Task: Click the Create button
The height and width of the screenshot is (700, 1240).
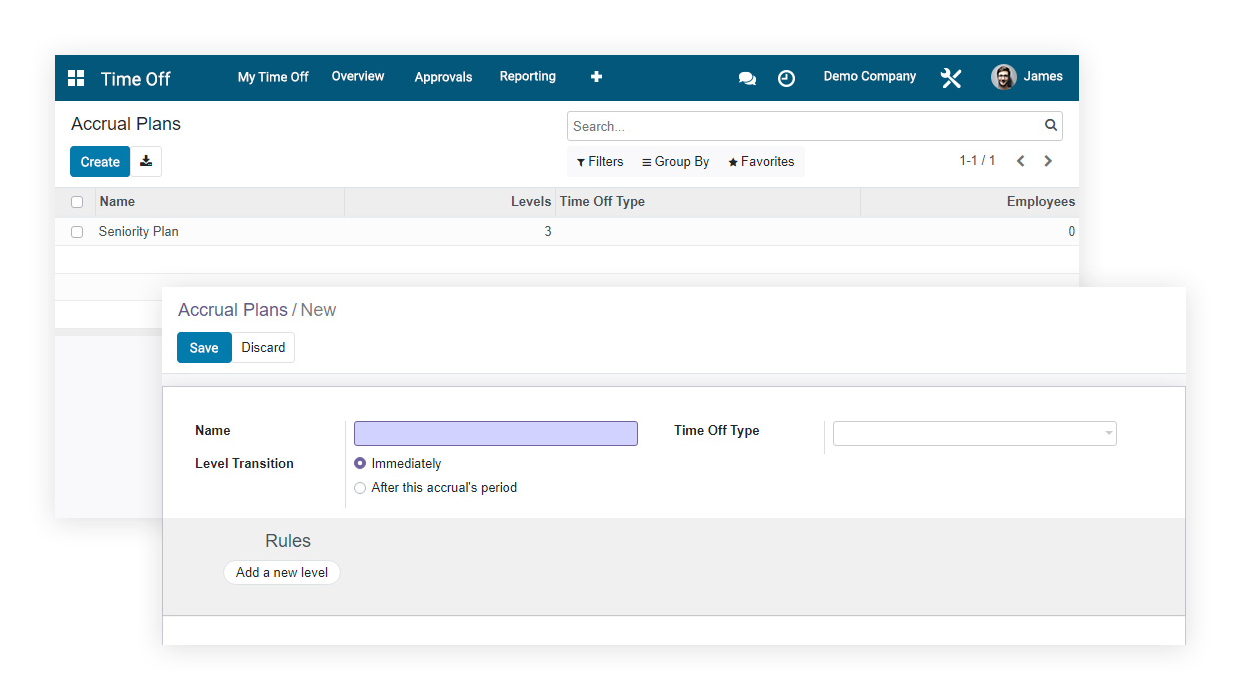Action: tap(100, 162)
